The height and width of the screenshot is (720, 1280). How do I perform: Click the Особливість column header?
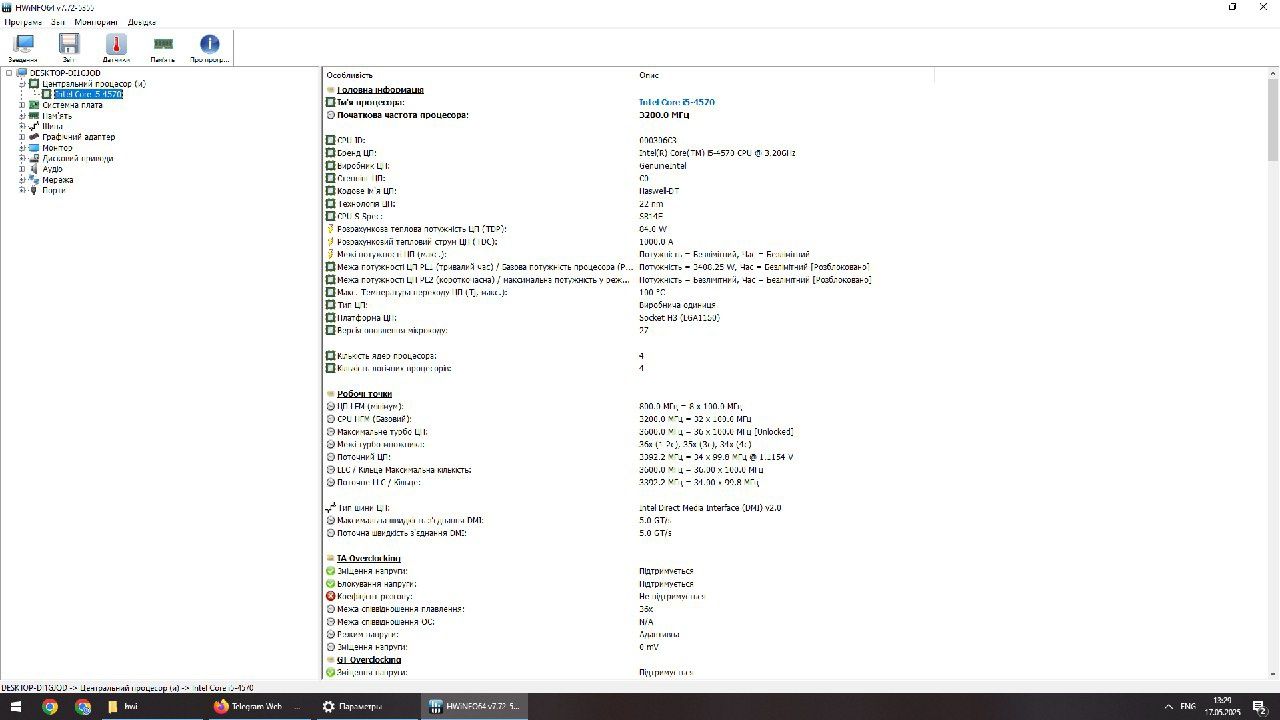click(349, 75)
